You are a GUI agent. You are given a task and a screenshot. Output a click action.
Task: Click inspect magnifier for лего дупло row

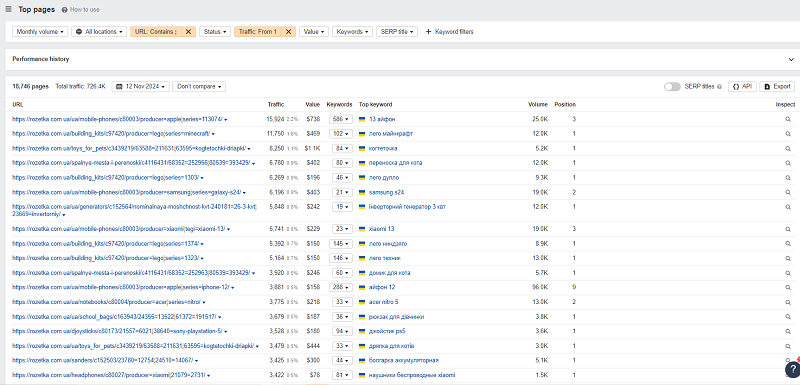click(788, 178)
